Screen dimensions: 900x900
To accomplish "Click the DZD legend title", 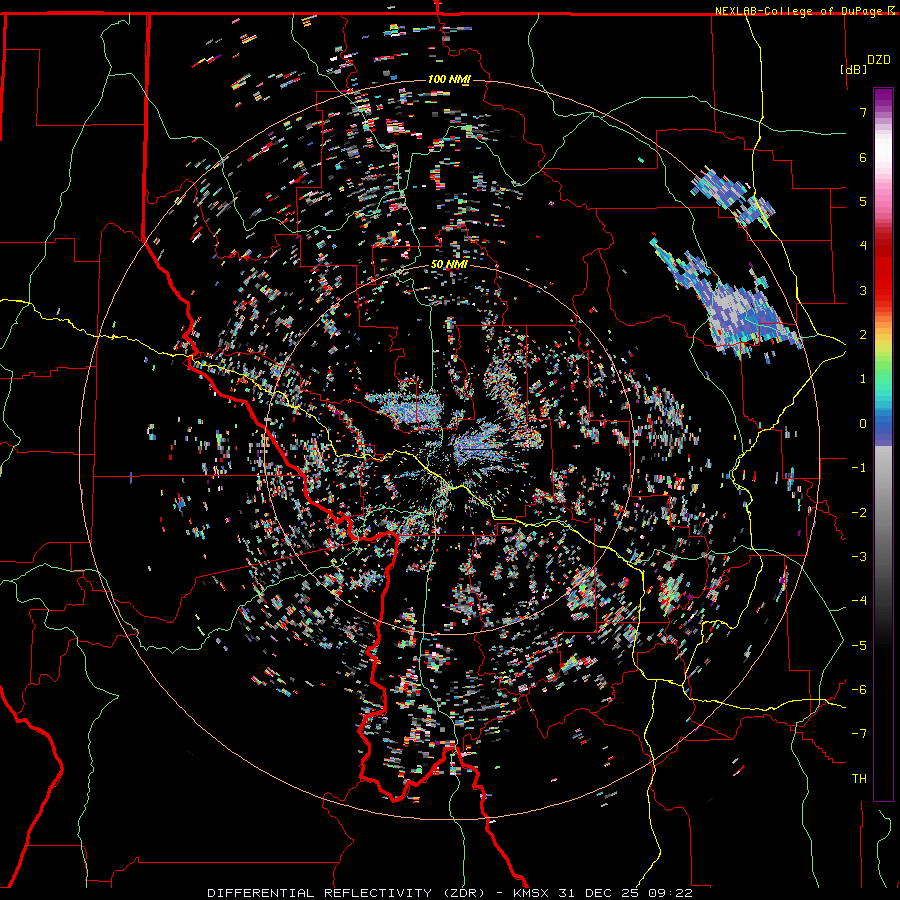I will coord(879,60).
